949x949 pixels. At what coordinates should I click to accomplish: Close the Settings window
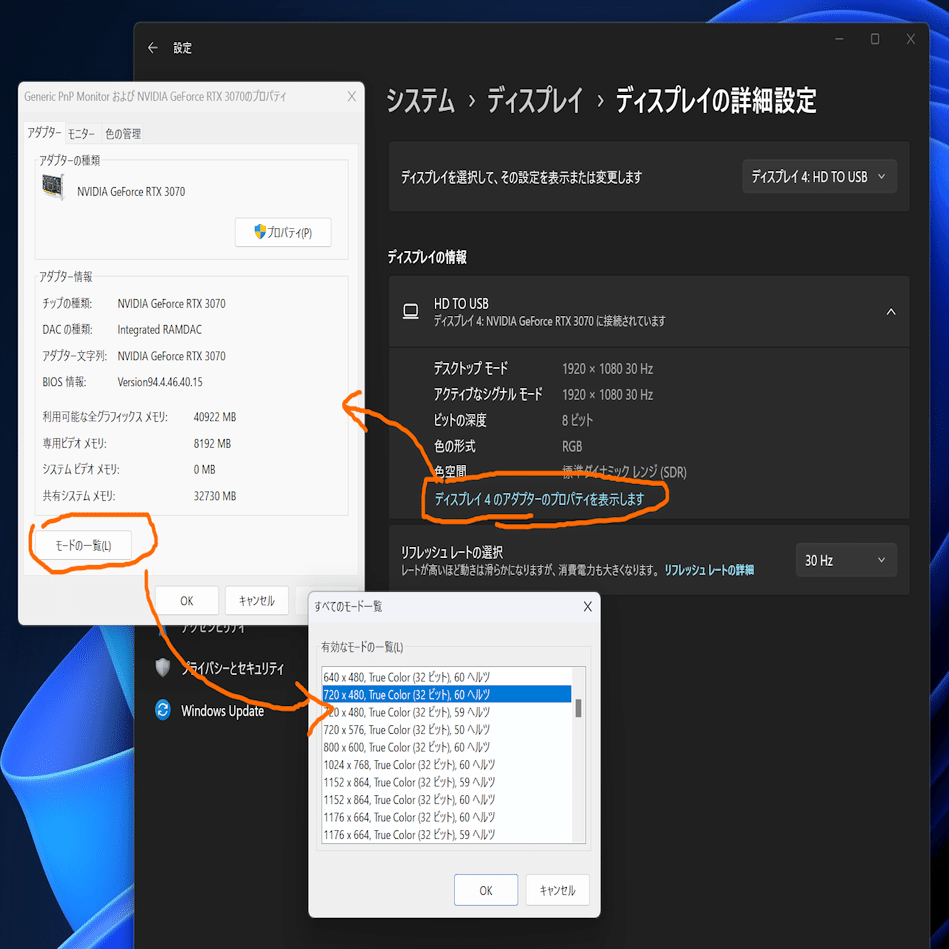point(910,39)
